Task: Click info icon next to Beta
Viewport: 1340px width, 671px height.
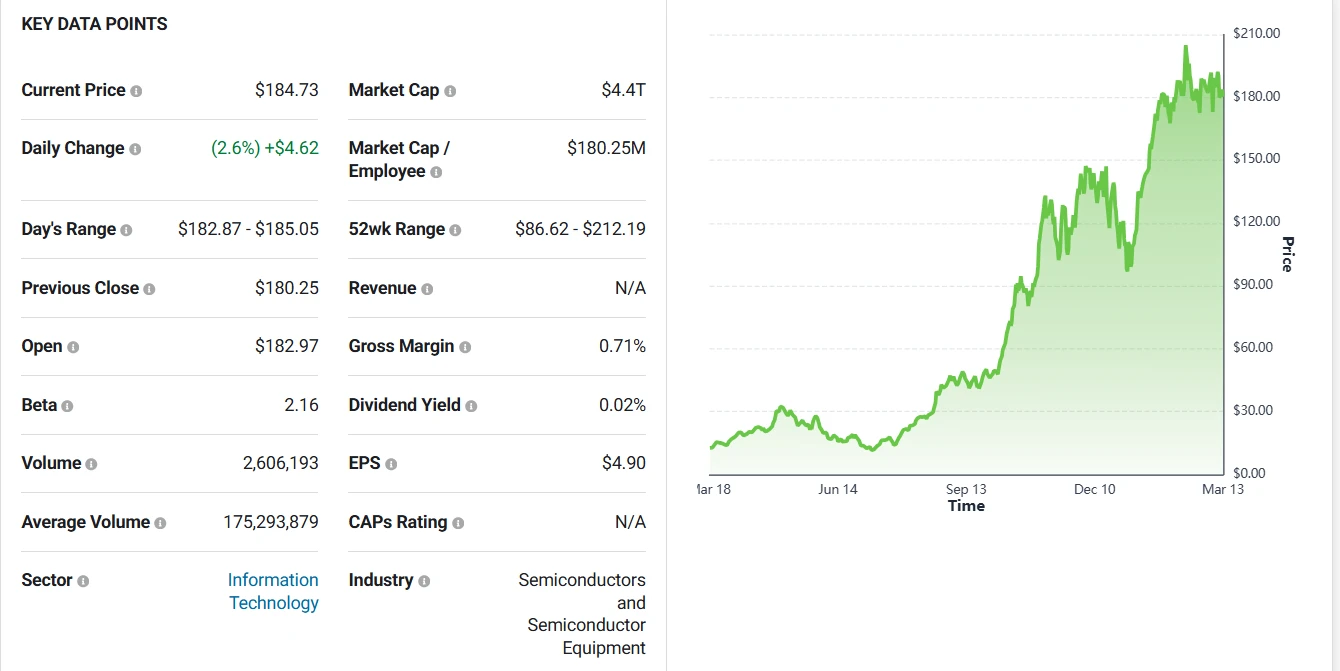Action: [67, 406]
